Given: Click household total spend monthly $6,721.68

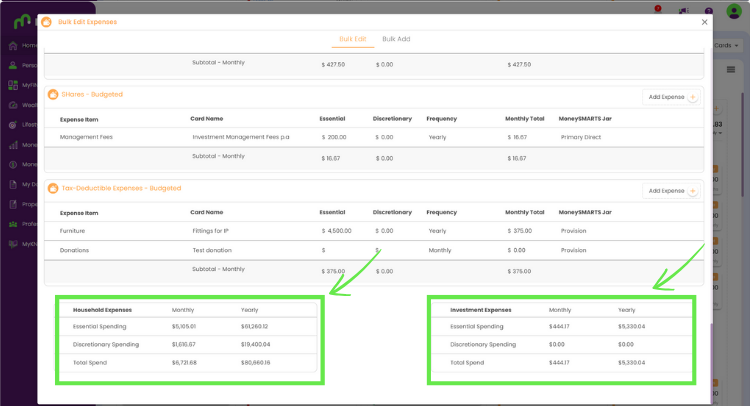Looking at the screenshot, I should click(184, 363).
